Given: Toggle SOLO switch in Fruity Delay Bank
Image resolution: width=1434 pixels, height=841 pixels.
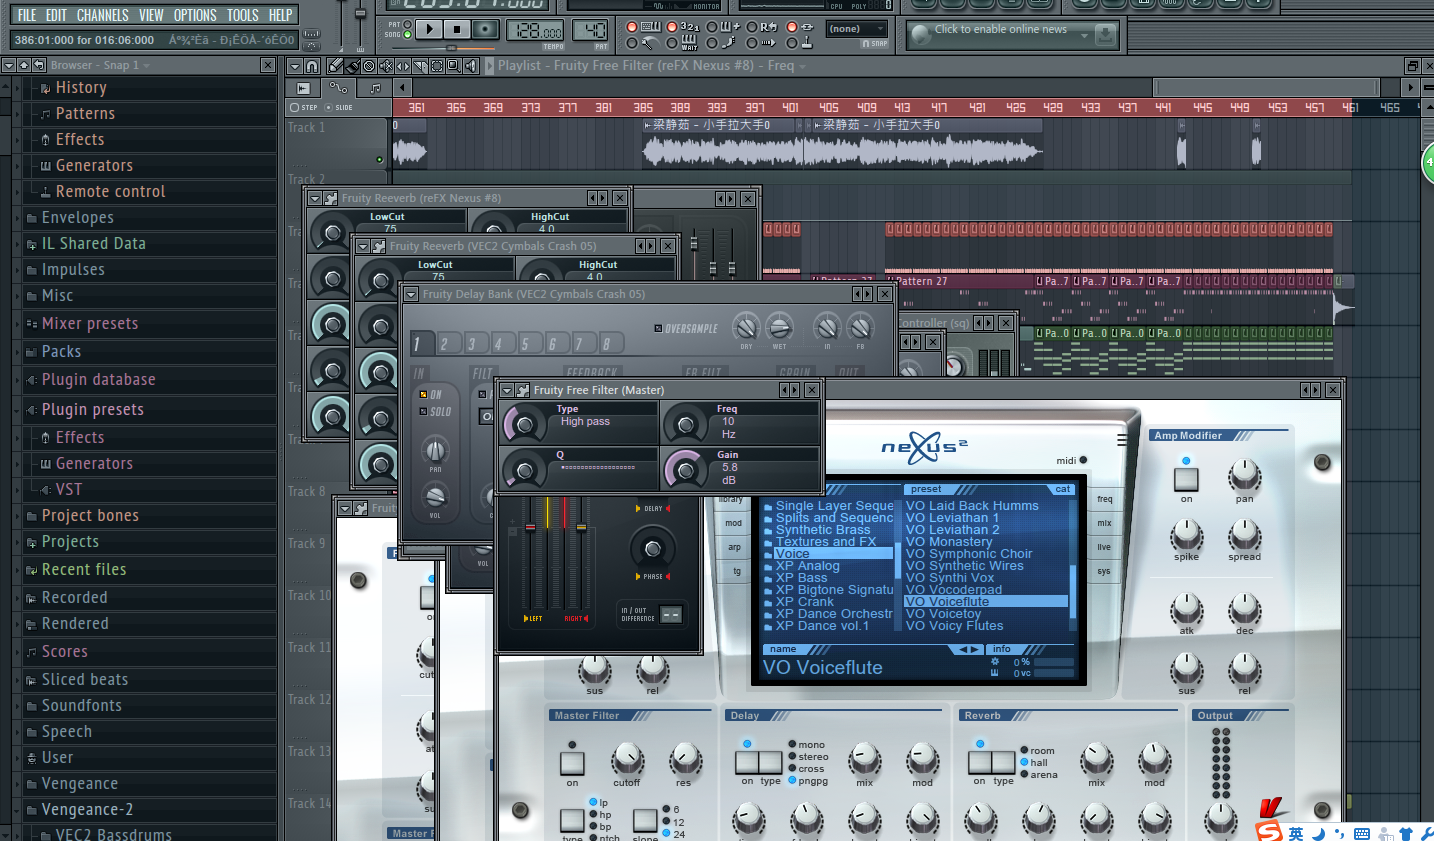Looking at the screenshot, I should (x=423, y=411).
